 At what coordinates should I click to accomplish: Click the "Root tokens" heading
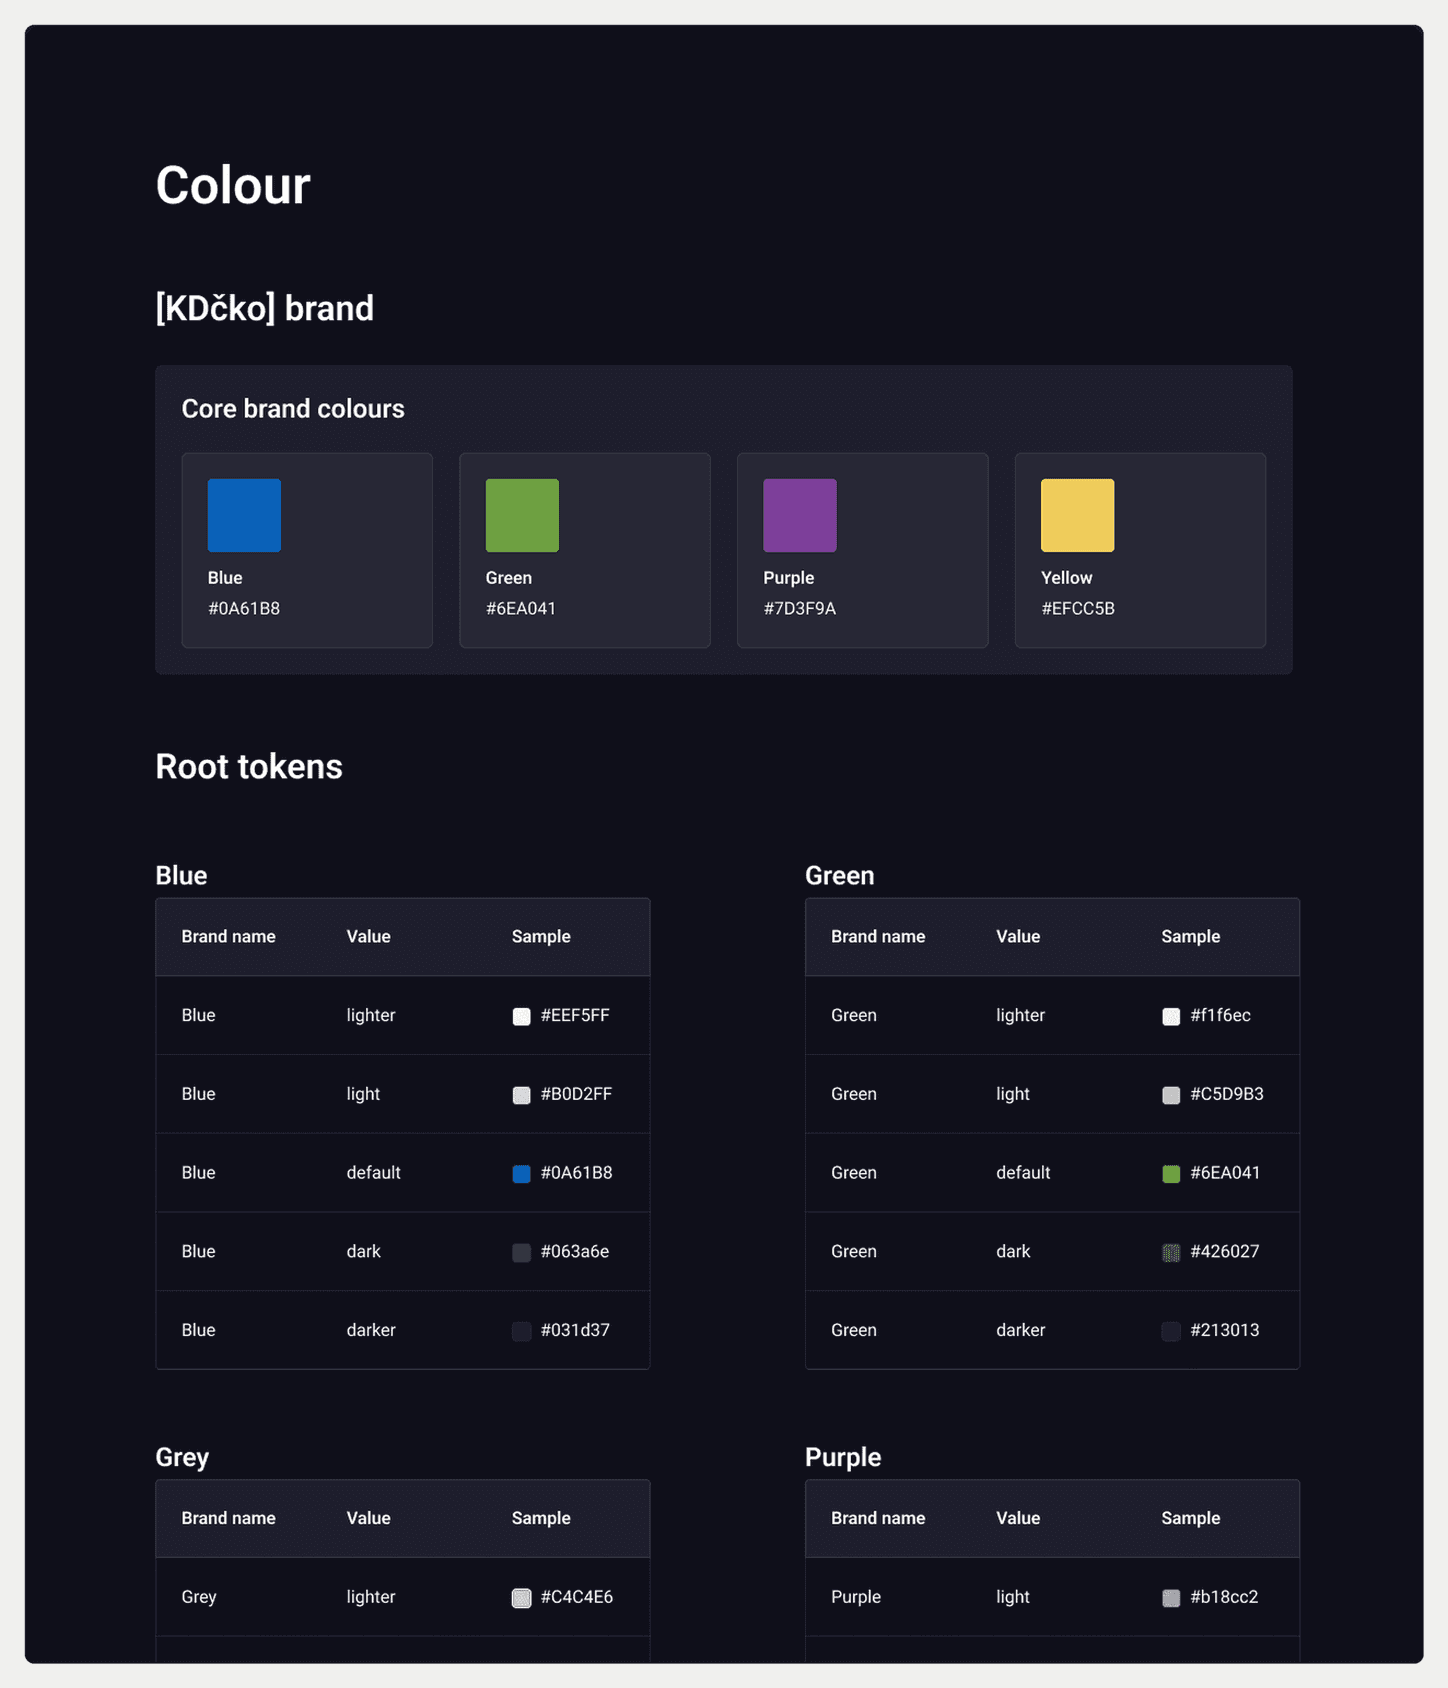click(249, 766)
